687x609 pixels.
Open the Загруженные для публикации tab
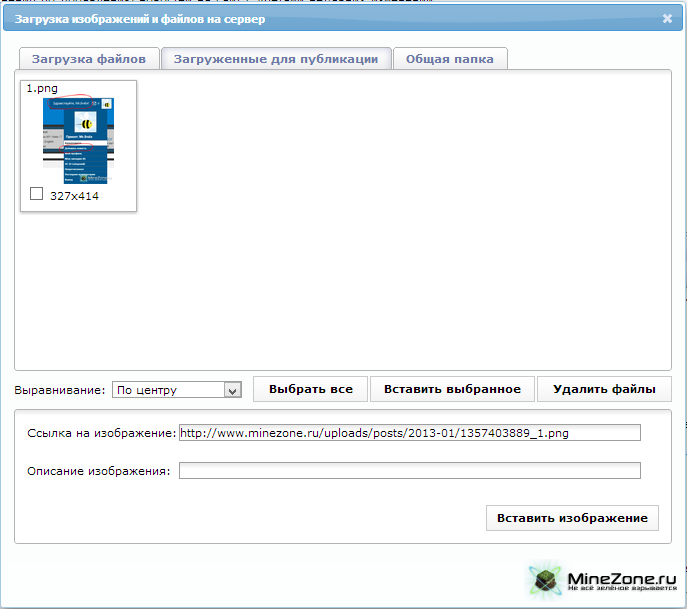276,59
